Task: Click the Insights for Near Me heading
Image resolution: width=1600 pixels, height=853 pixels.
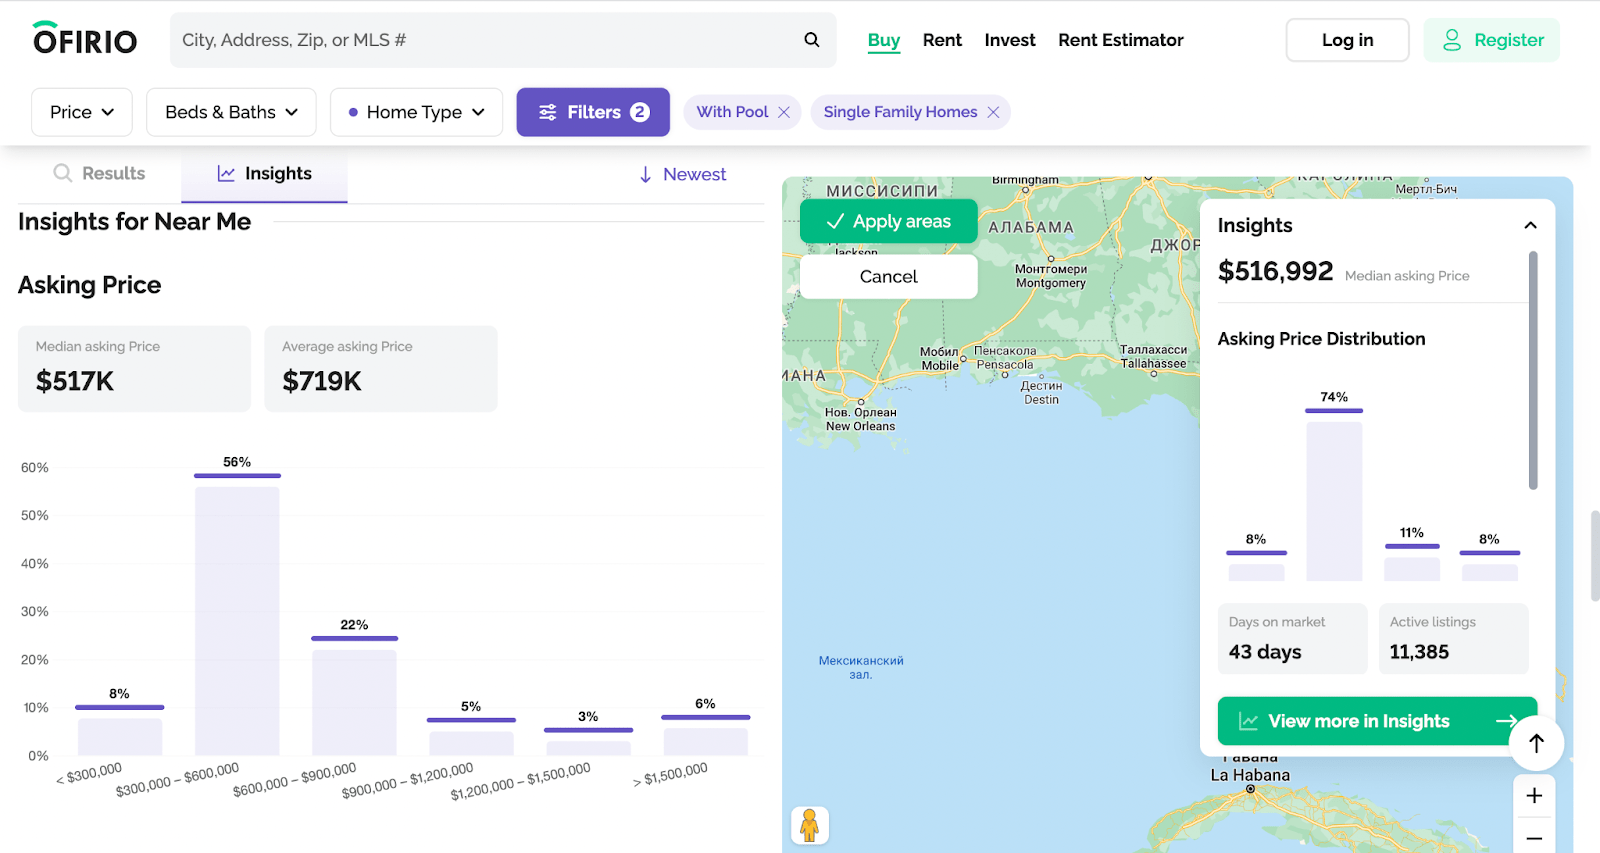Action: coord(135,222)
